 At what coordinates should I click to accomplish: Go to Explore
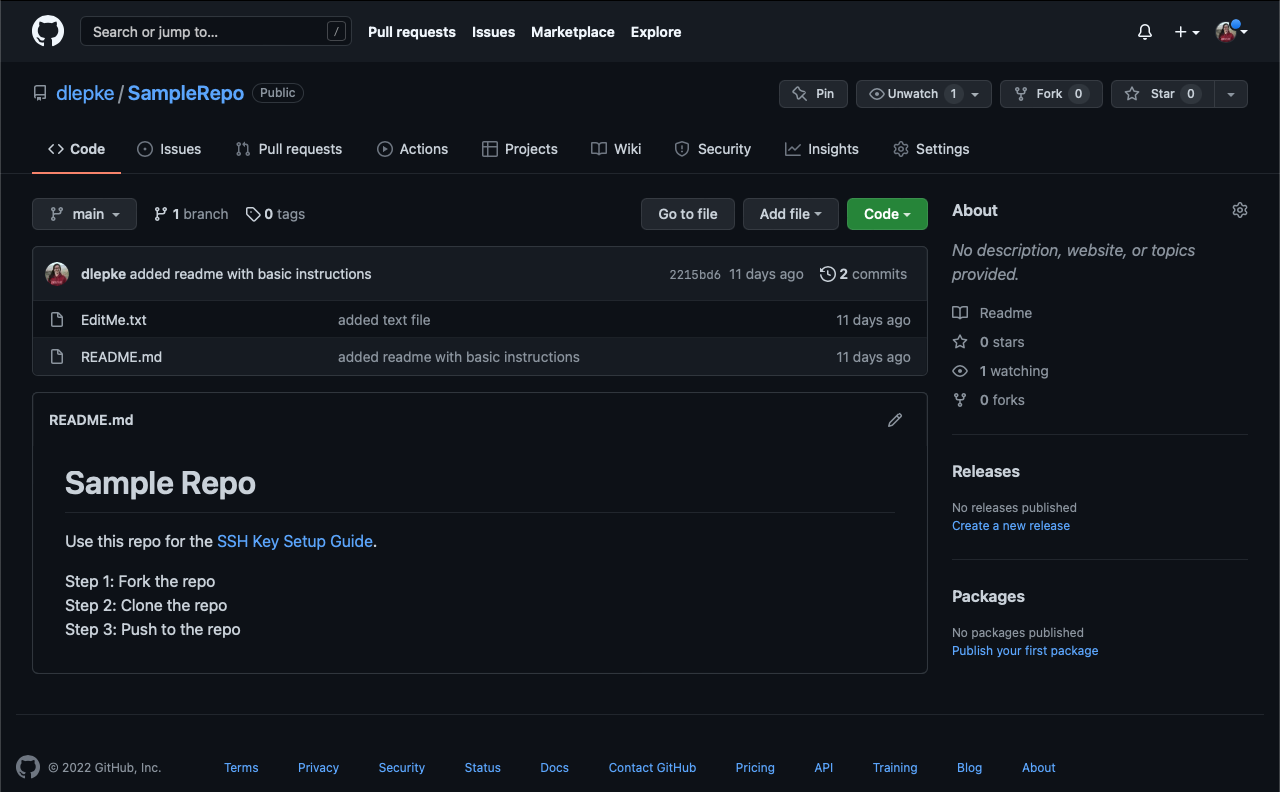click(656, 32)
